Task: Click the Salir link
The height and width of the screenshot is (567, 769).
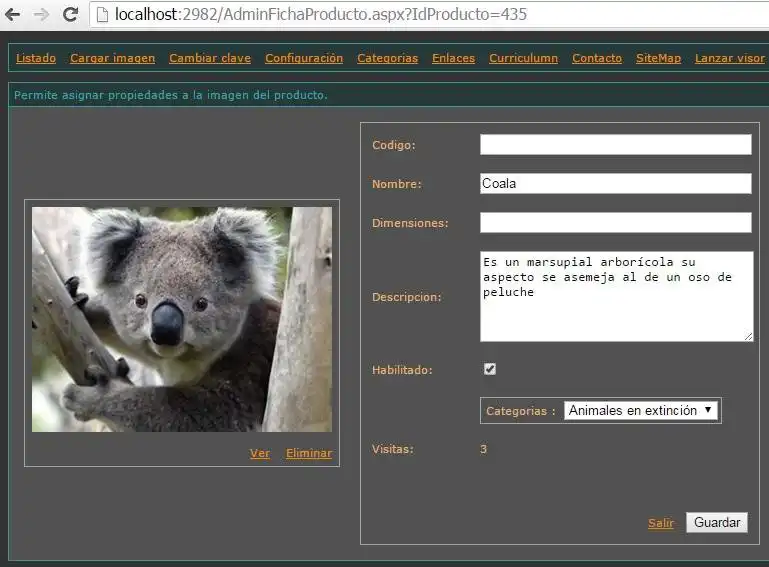Action: [x=661, y=523]
